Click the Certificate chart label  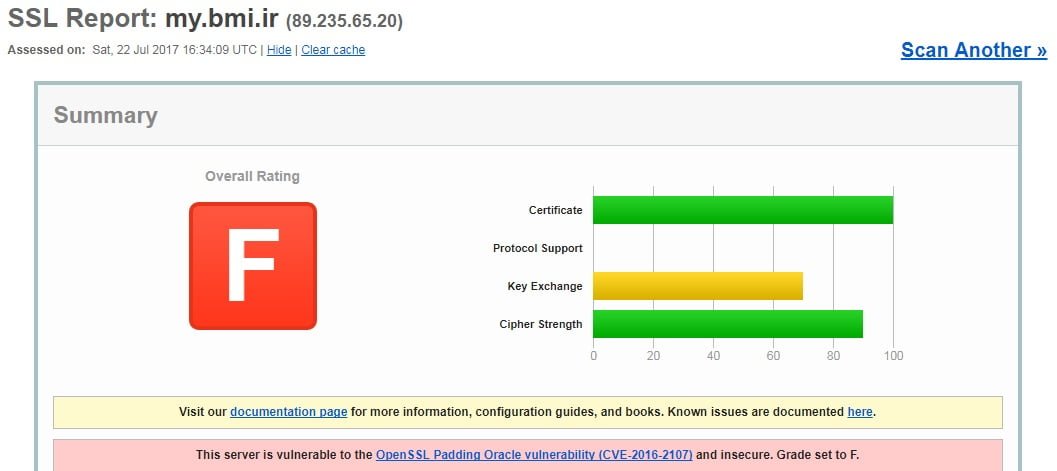[555, 210]
